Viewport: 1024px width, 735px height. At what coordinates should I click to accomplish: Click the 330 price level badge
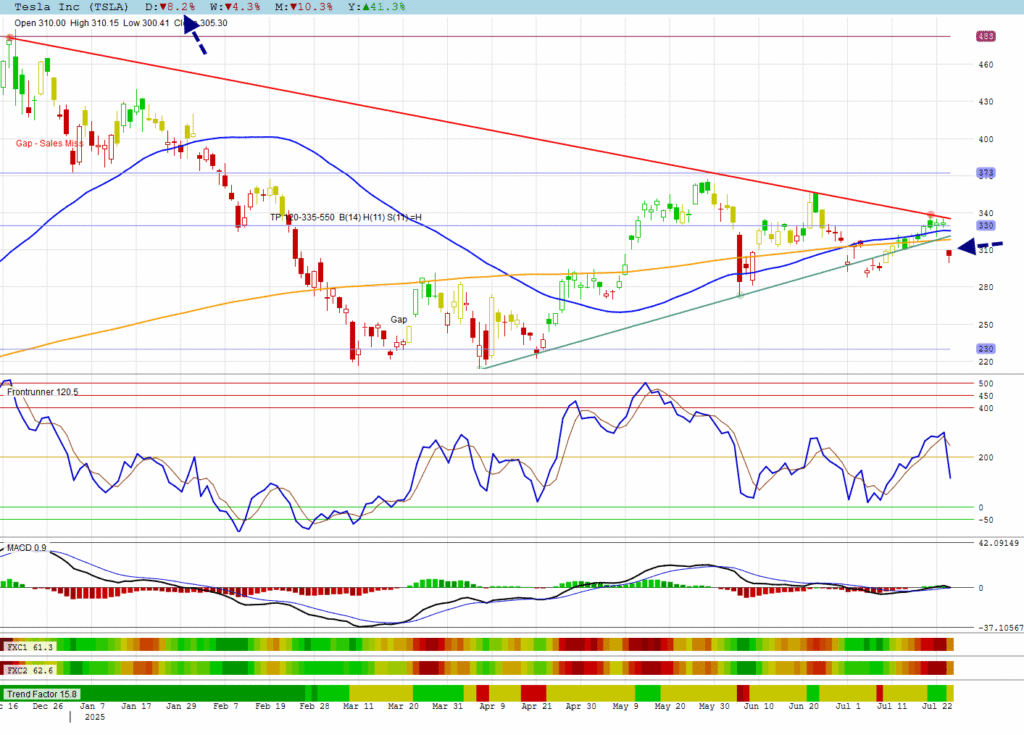point(985,225)
